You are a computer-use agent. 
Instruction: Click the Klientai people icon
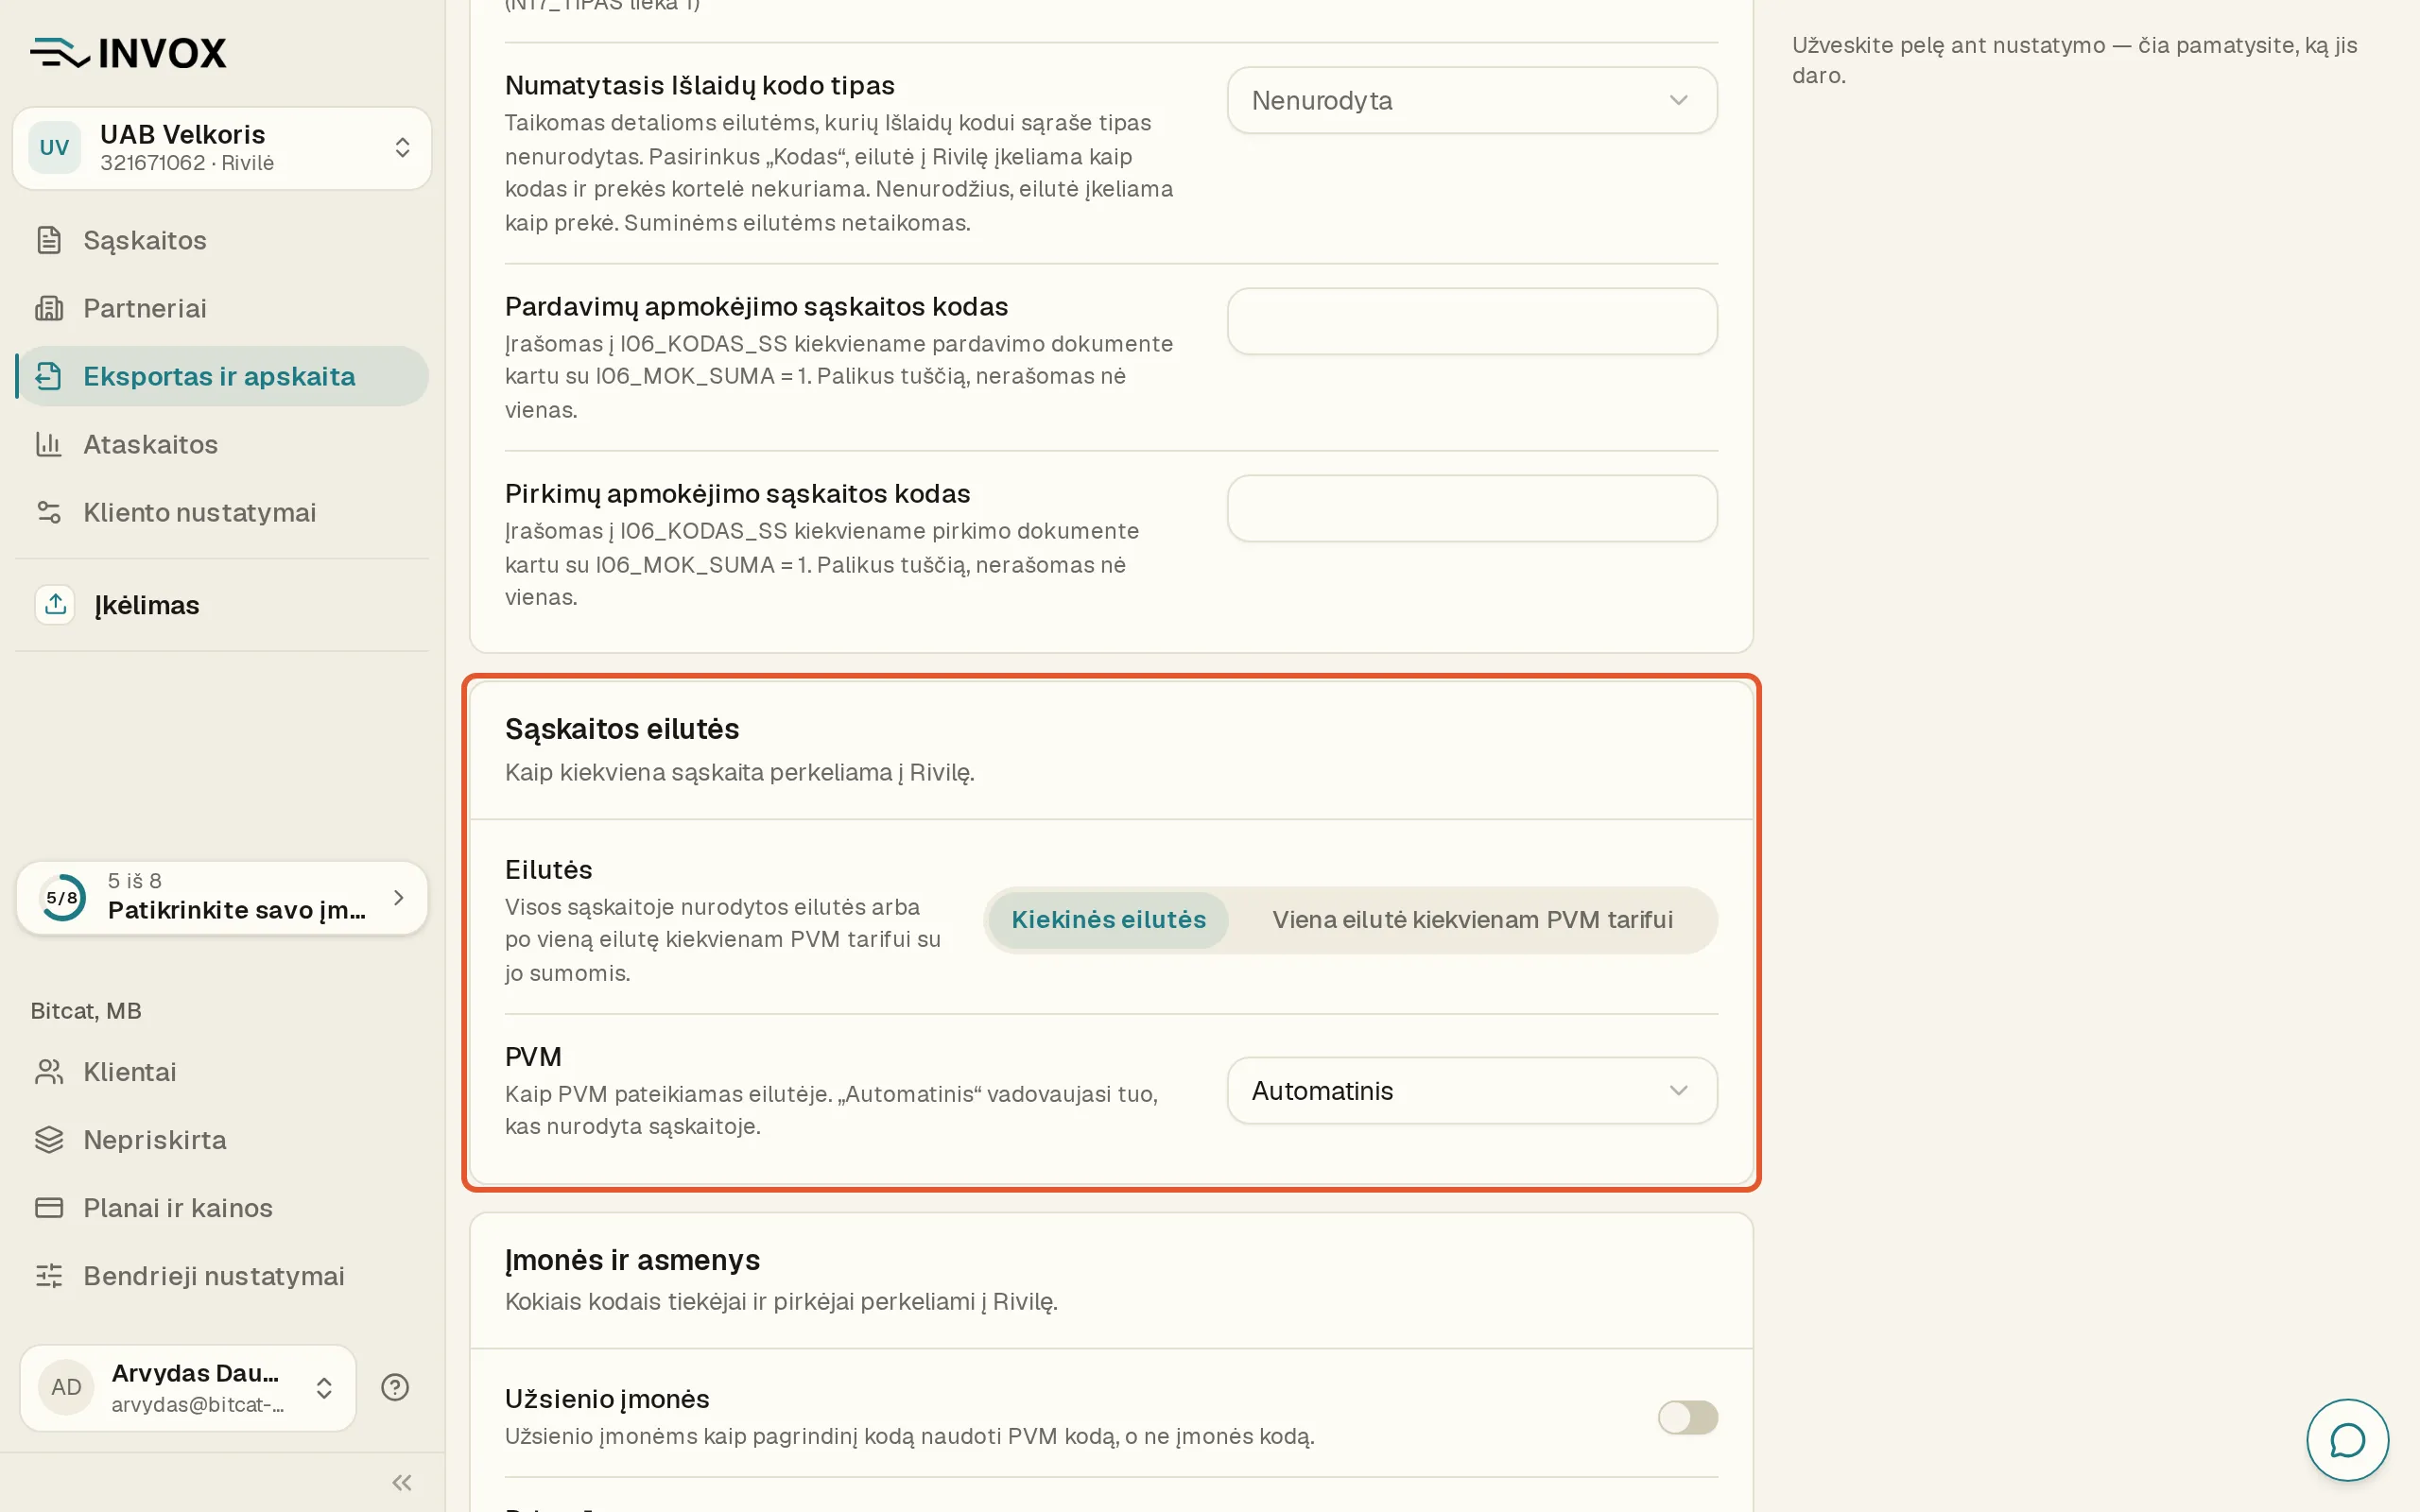point(49,1072)
